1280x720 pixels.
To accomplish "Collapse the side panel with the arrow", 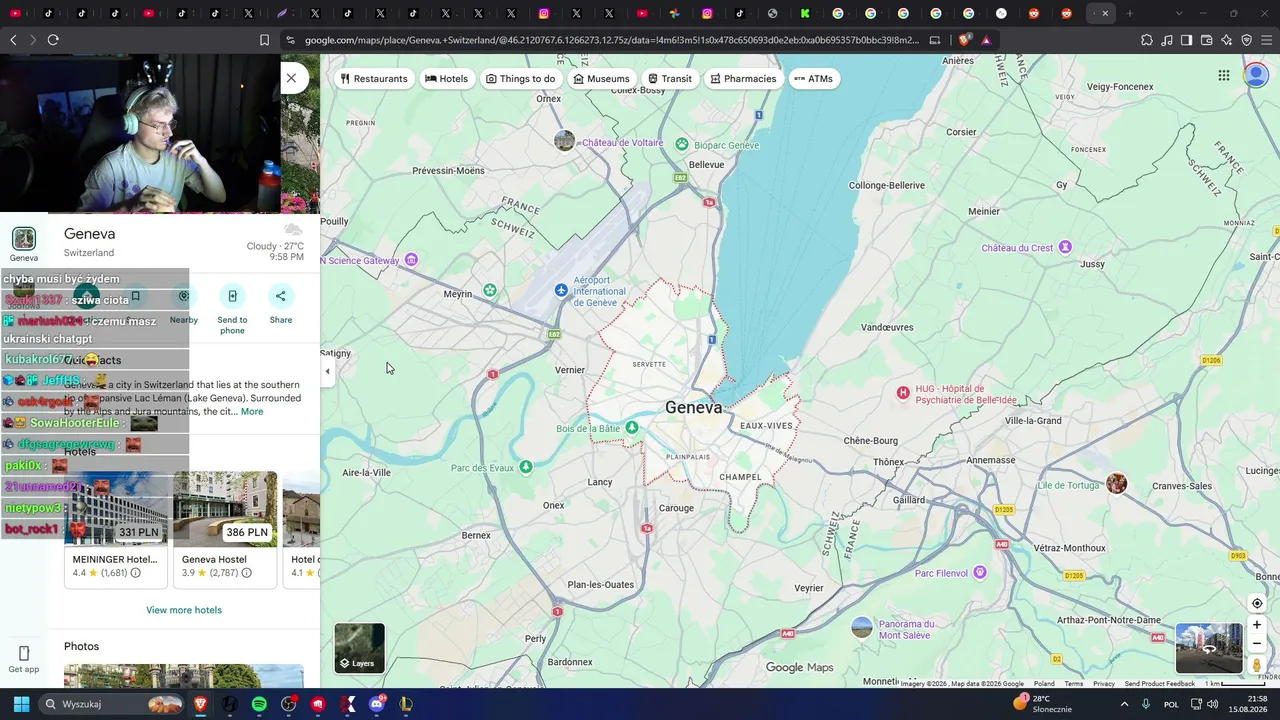I will pyautogui.click(x=327, y=371).
